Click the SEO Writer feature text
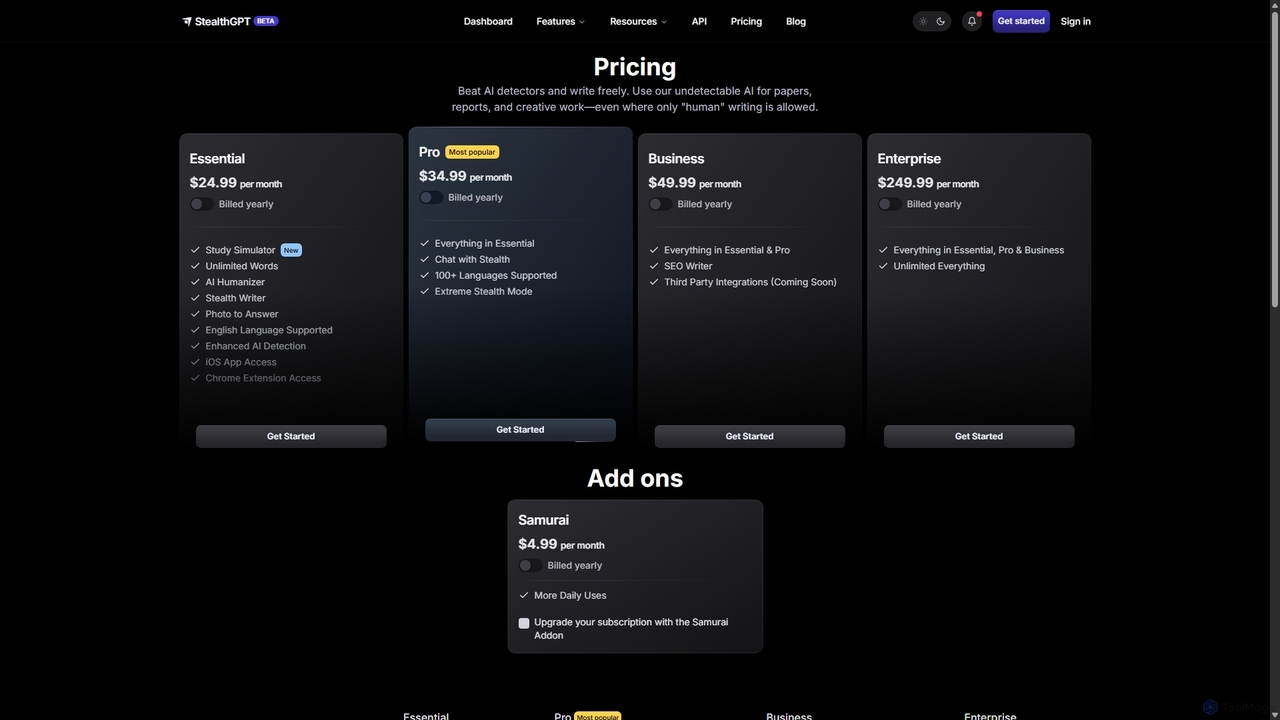1280x720 pixels. (x=688, y=266)
